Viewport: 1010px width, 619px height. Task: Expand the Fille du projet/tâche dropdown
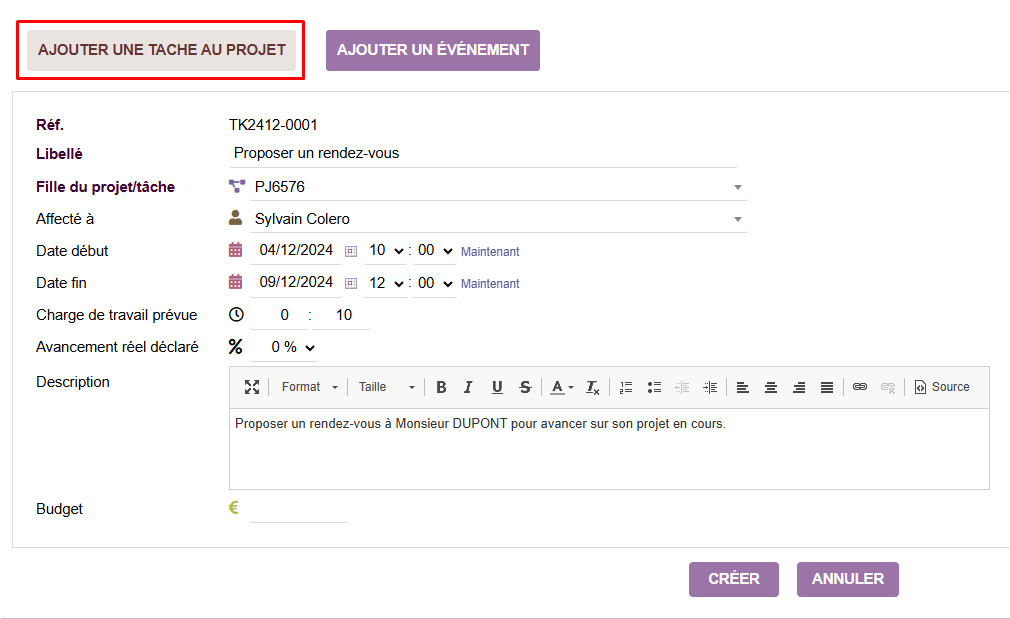(738, 187)
